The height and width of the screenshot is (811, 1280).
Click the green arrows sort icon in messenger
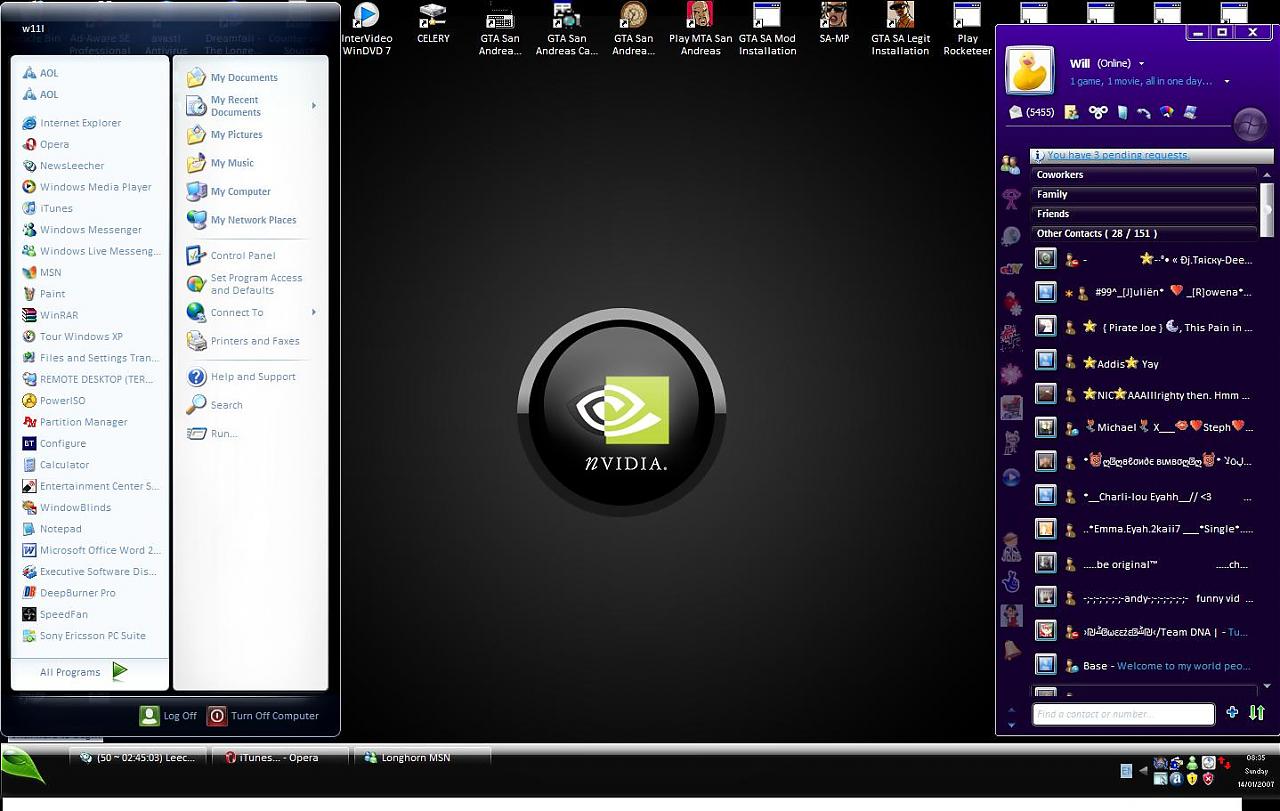pos(1257,713)
